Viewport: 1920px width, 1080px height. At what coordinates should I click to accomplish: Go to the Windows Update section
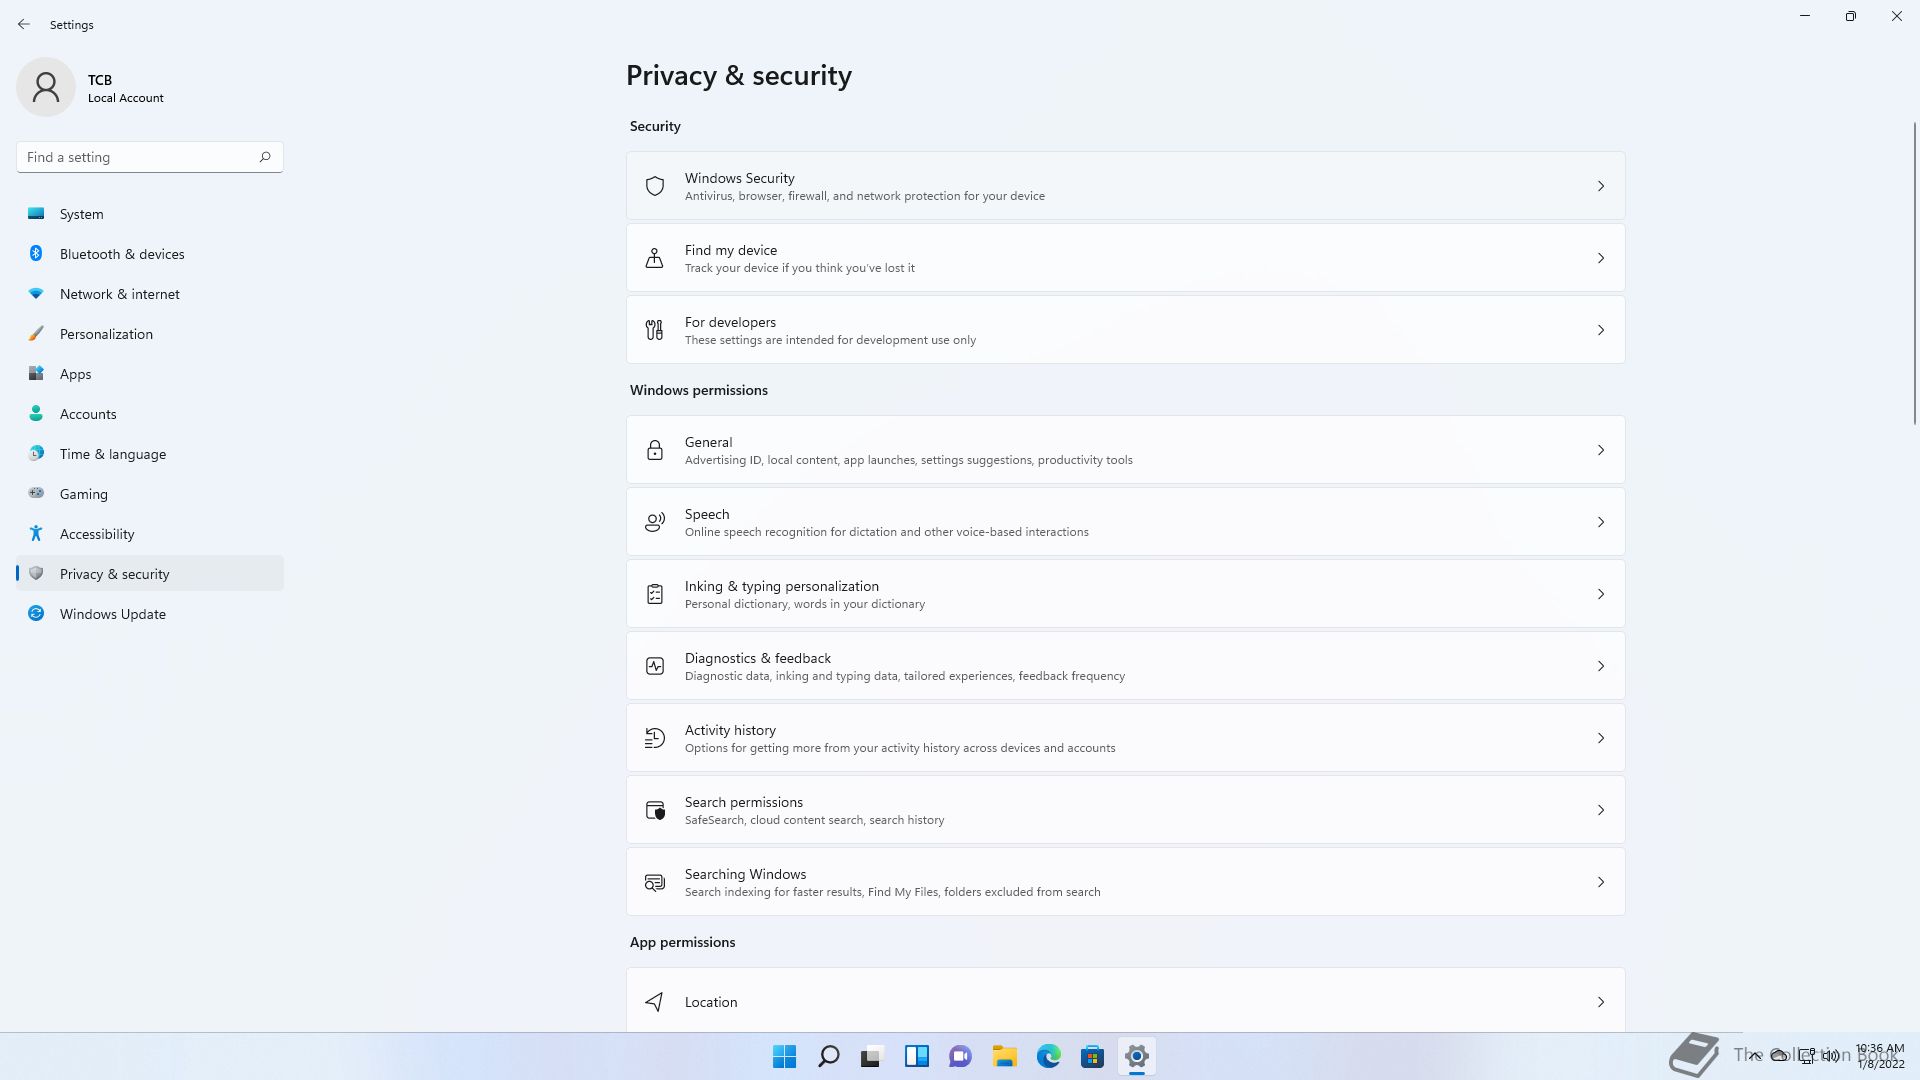click(112, 614)
